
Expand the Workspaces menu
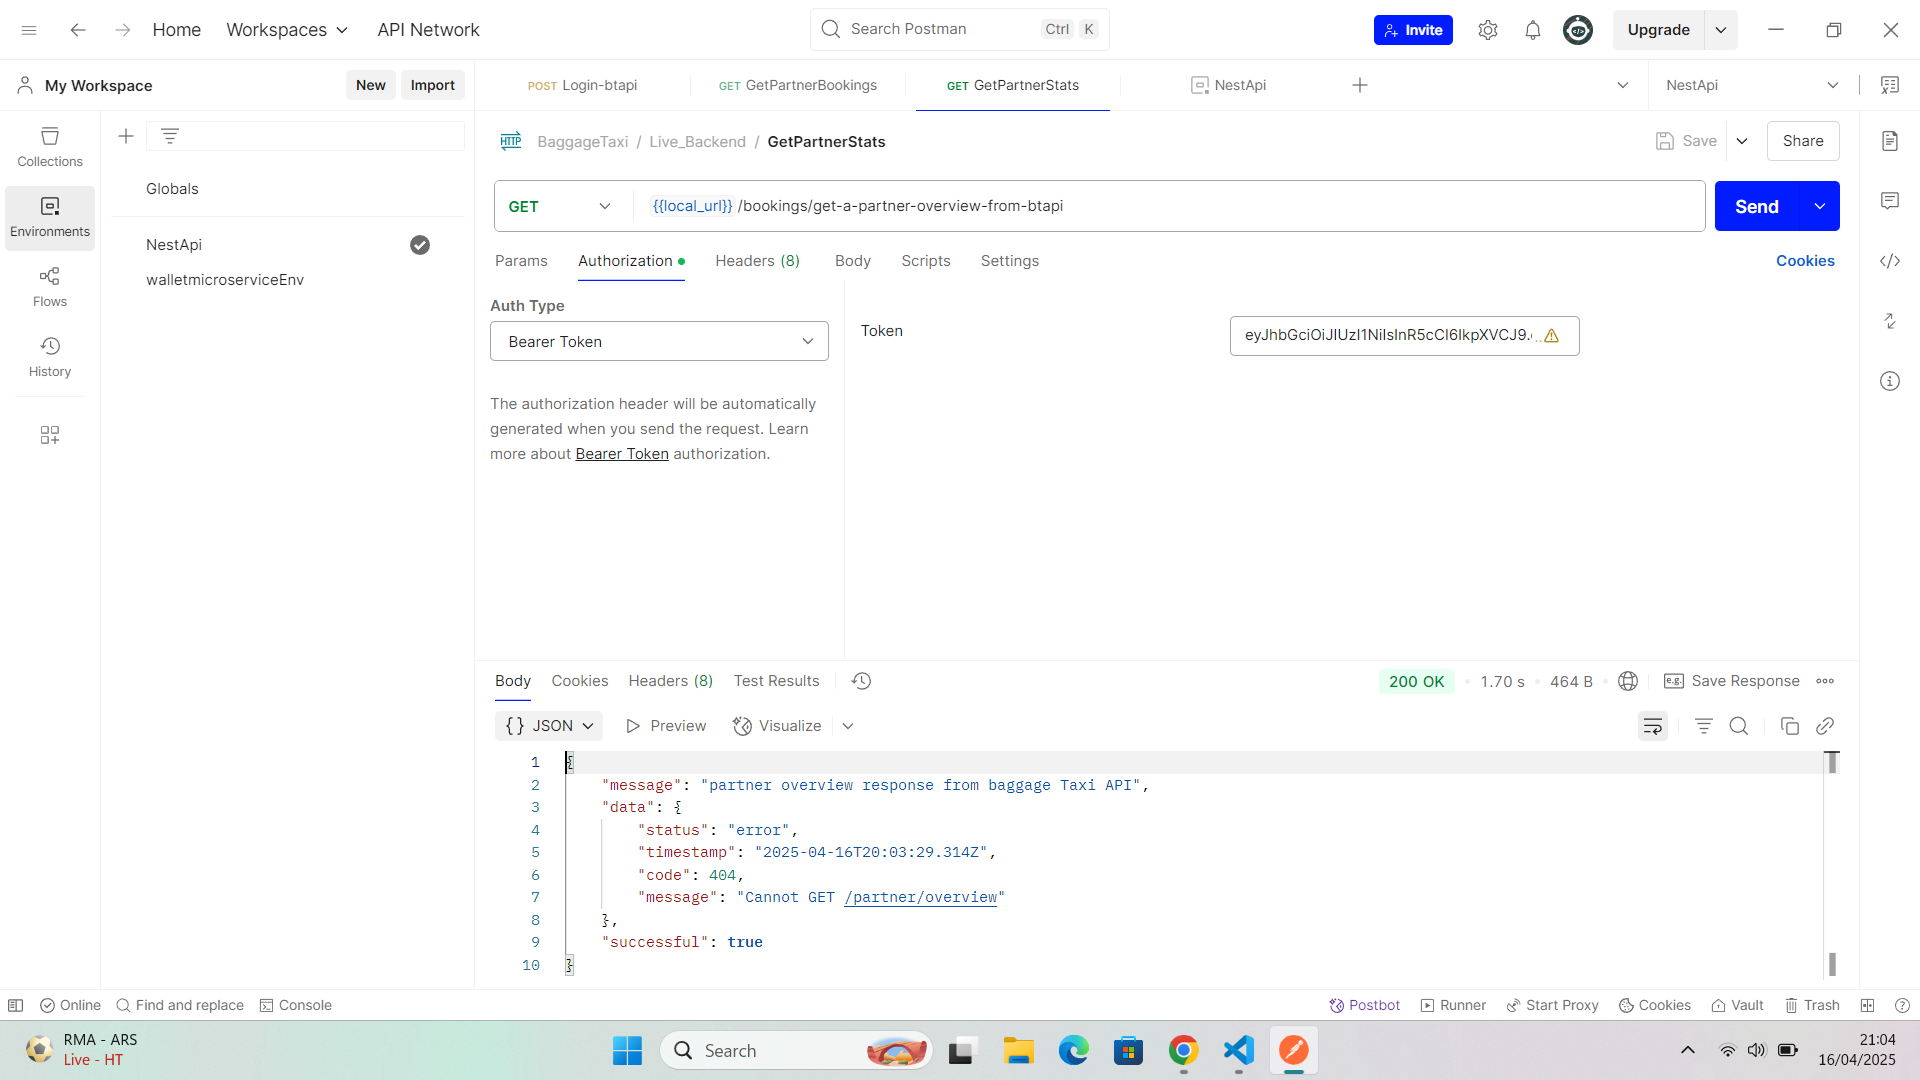click(x=287, y=30)
